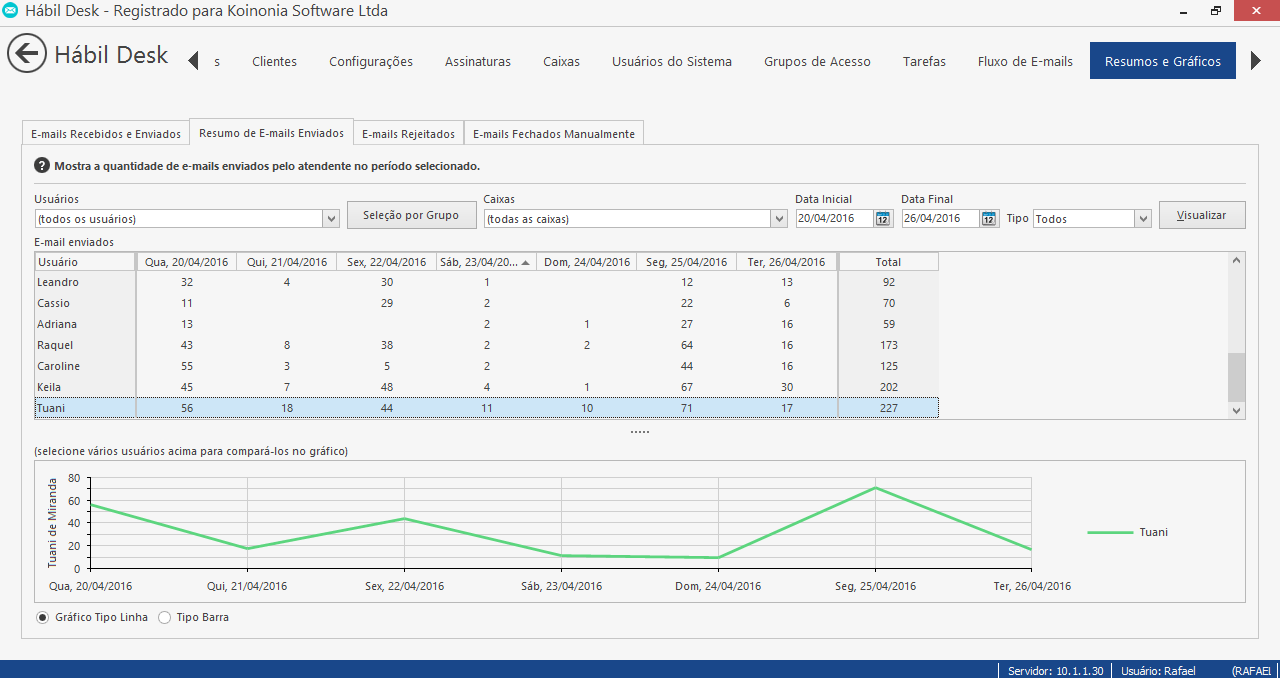1280x678 pixels.
Task: Select Tipo Barra radio button
Action: coord(165,618)
